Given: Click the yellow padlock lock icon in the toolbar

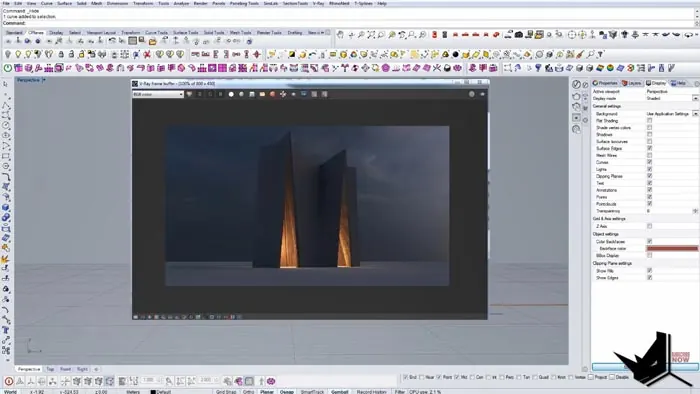Looking at the screenshot, I should tap(81, 54).
